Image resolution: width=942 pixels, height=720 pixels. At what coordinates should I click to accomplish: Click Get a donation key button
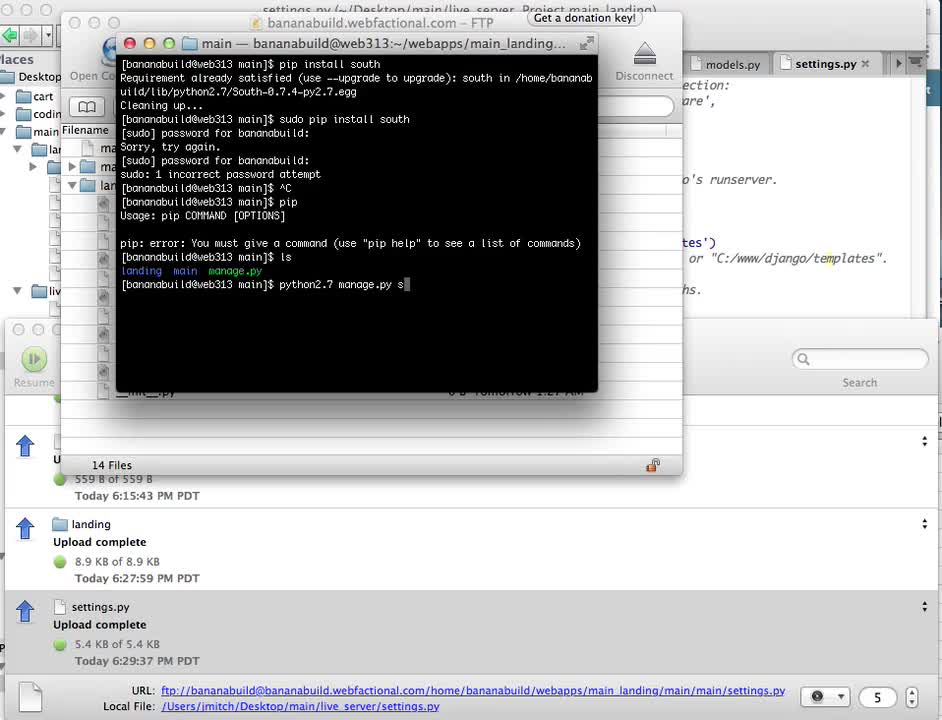coord(585,18)
